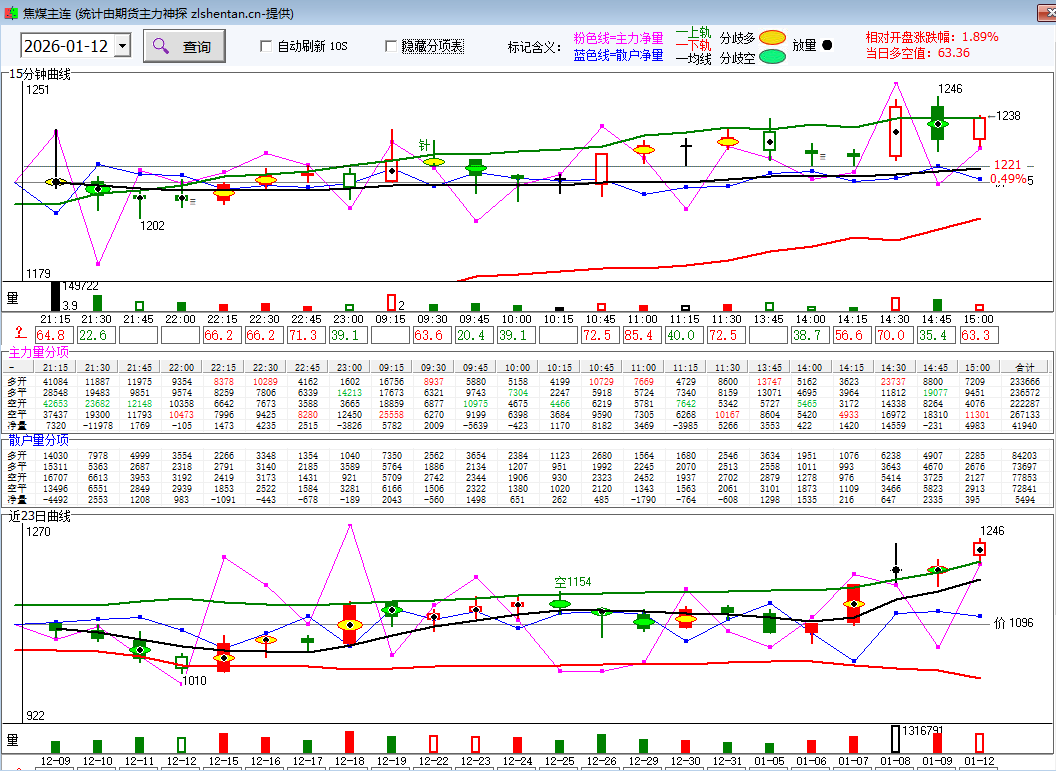Click 当日多空值 63.36 text

pos(918,53)
